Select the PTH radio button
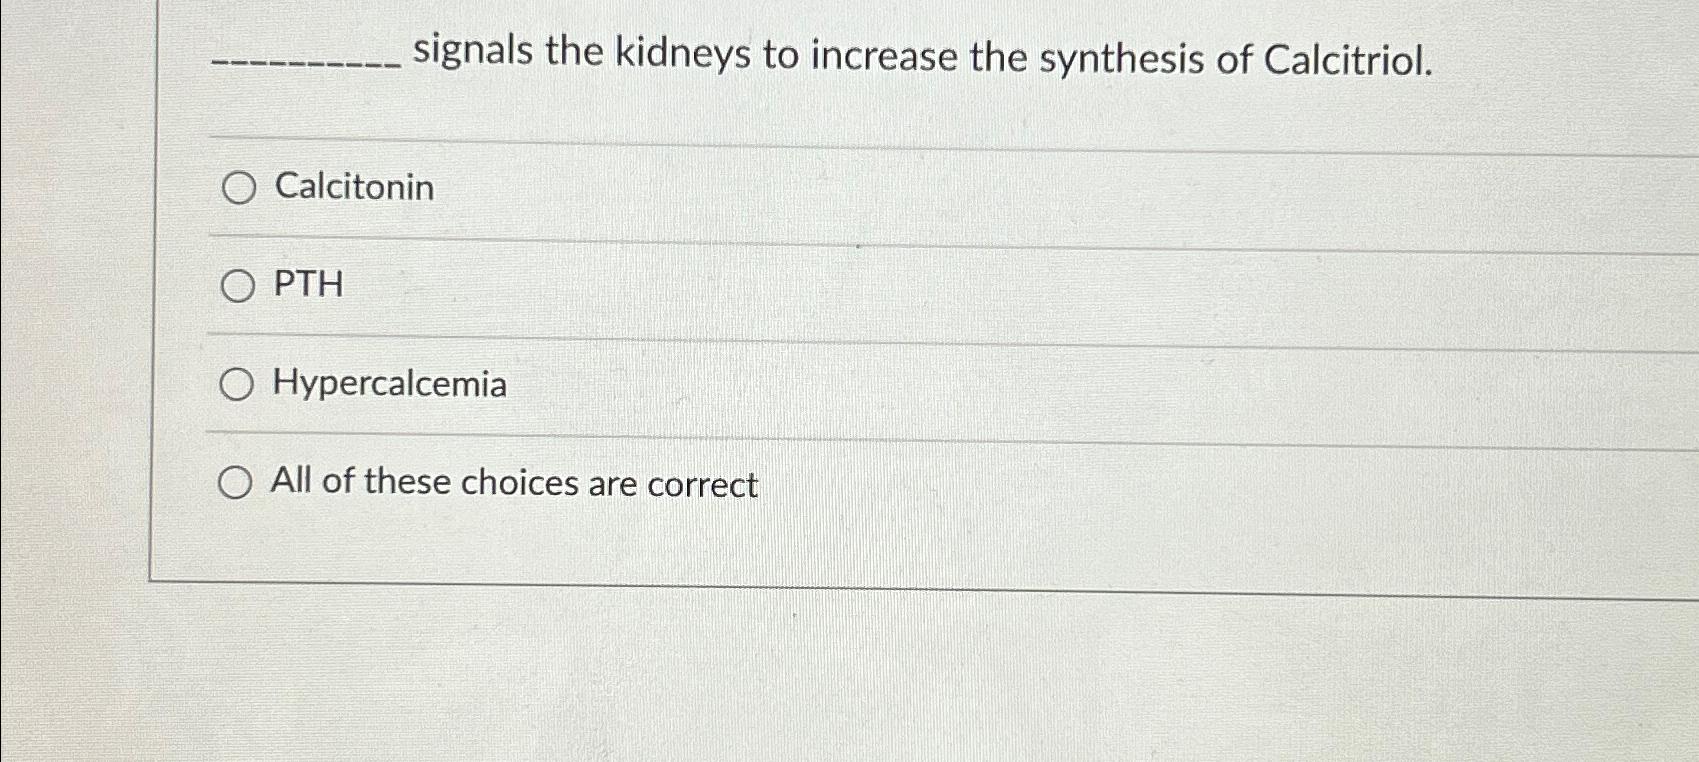The width and height of the screenshot is (1699, 762). click(237, 285)
